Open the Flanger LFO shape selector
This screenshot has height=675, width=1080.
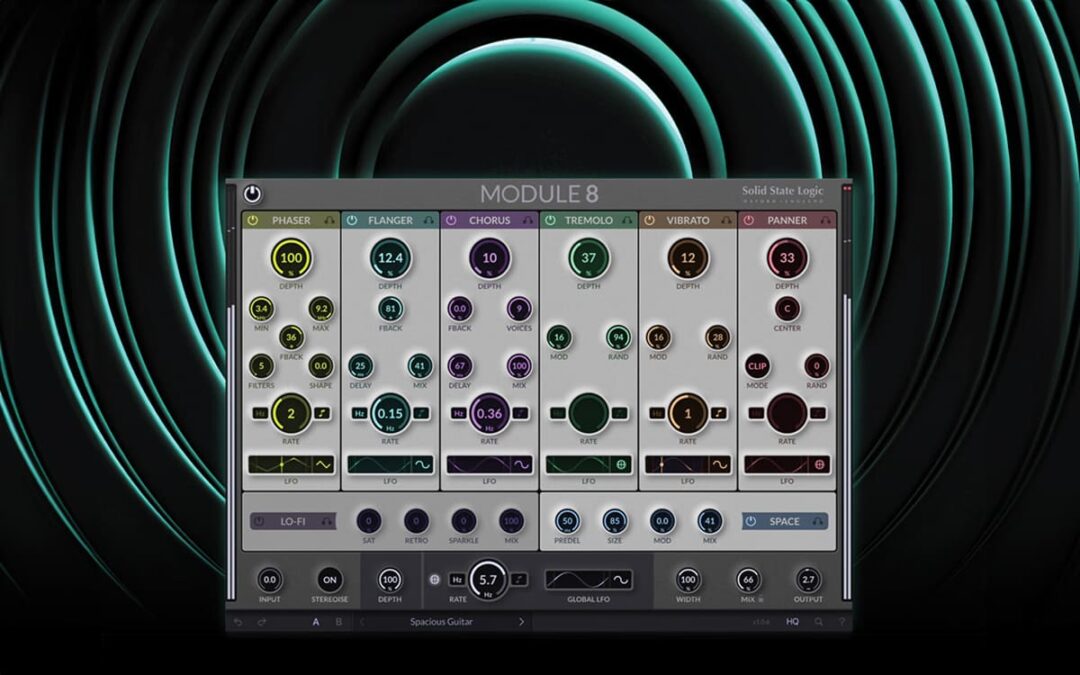point(422,465)
